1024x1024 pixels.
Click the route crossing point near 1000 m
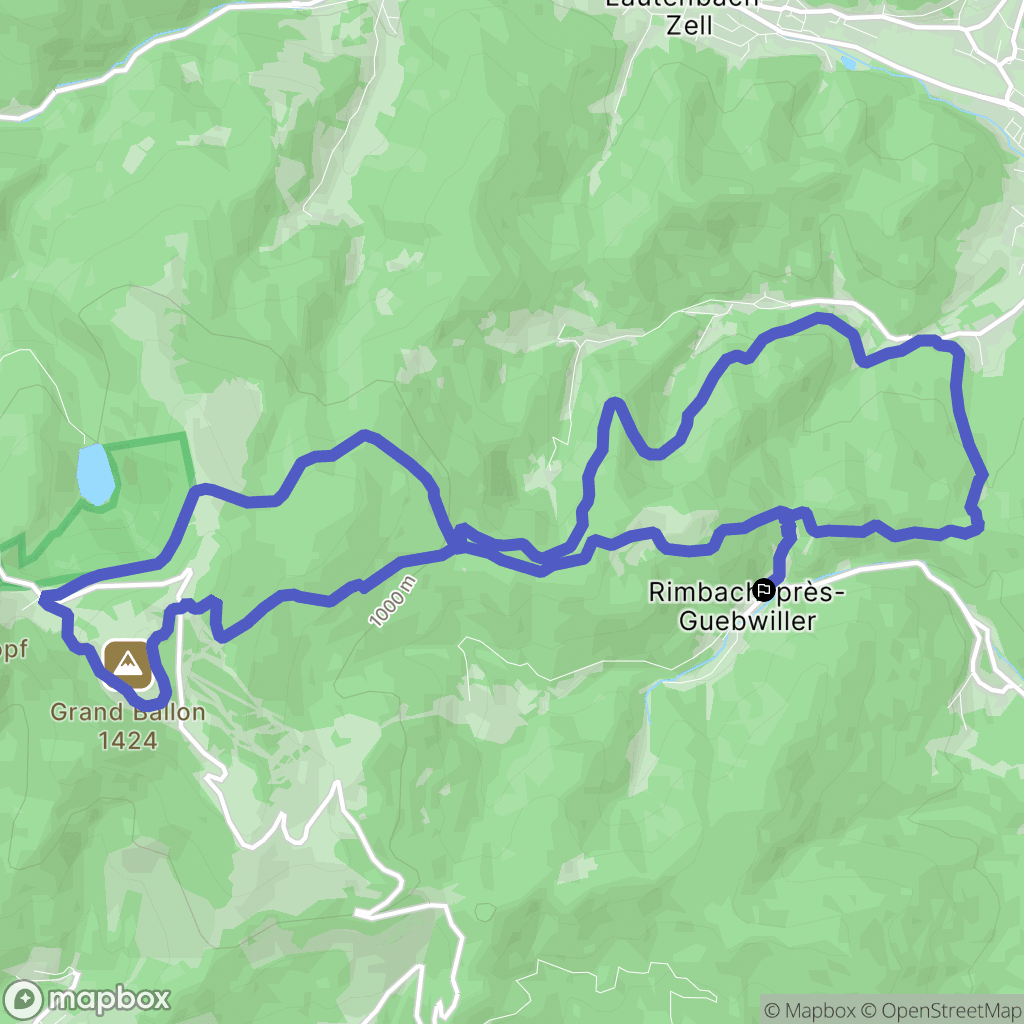pos(459,540)
